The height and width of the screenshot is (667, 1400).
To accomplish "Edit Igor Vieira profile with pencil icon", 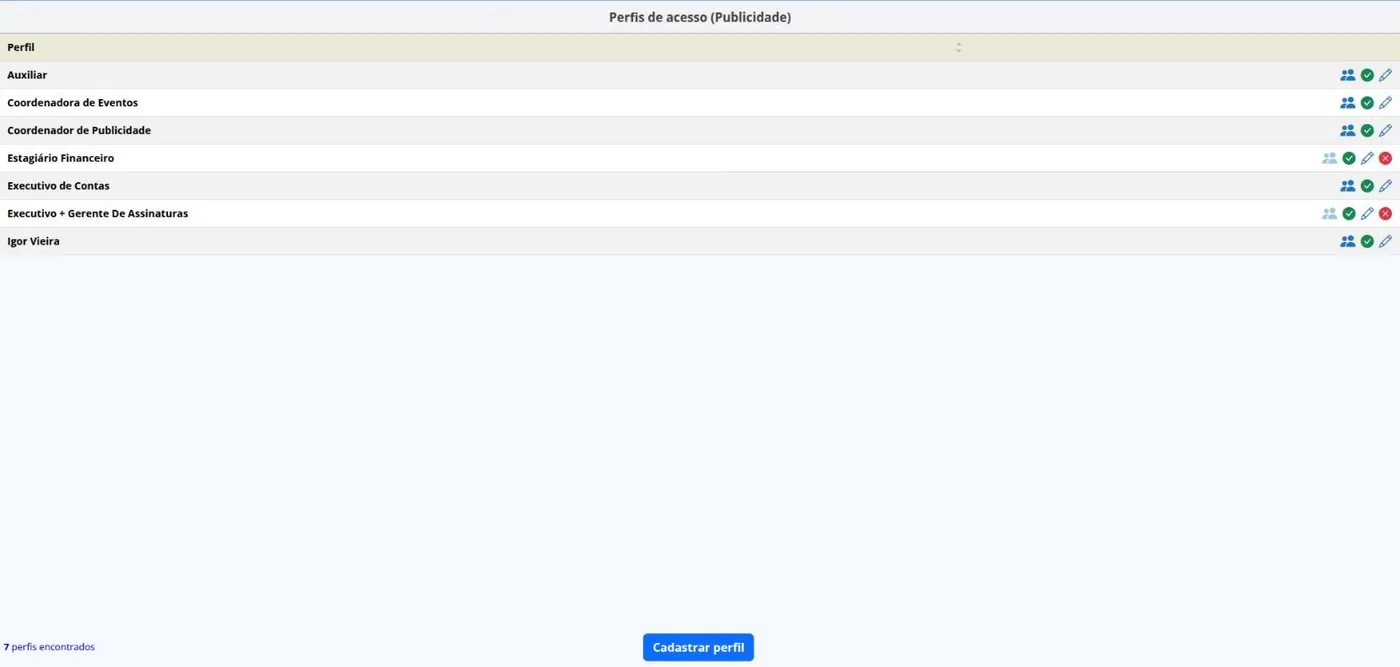I will coord(1385,241).
